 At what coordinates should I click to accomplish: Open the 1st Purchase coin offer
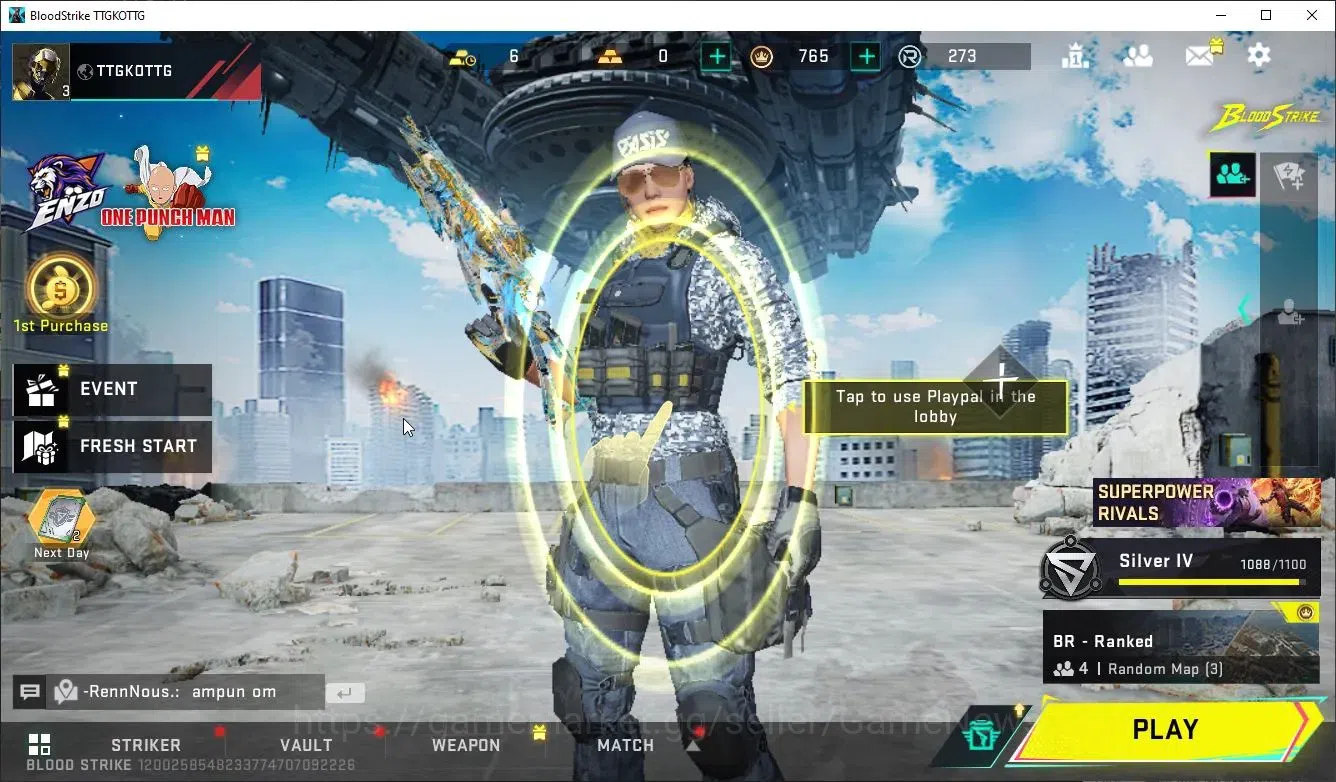(61, 295)
